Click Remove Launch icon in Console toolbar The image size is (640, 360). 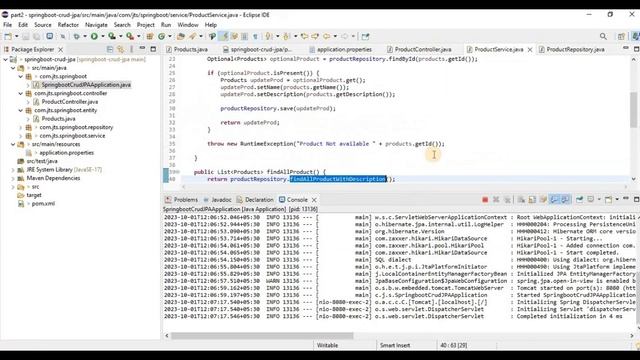496,200
